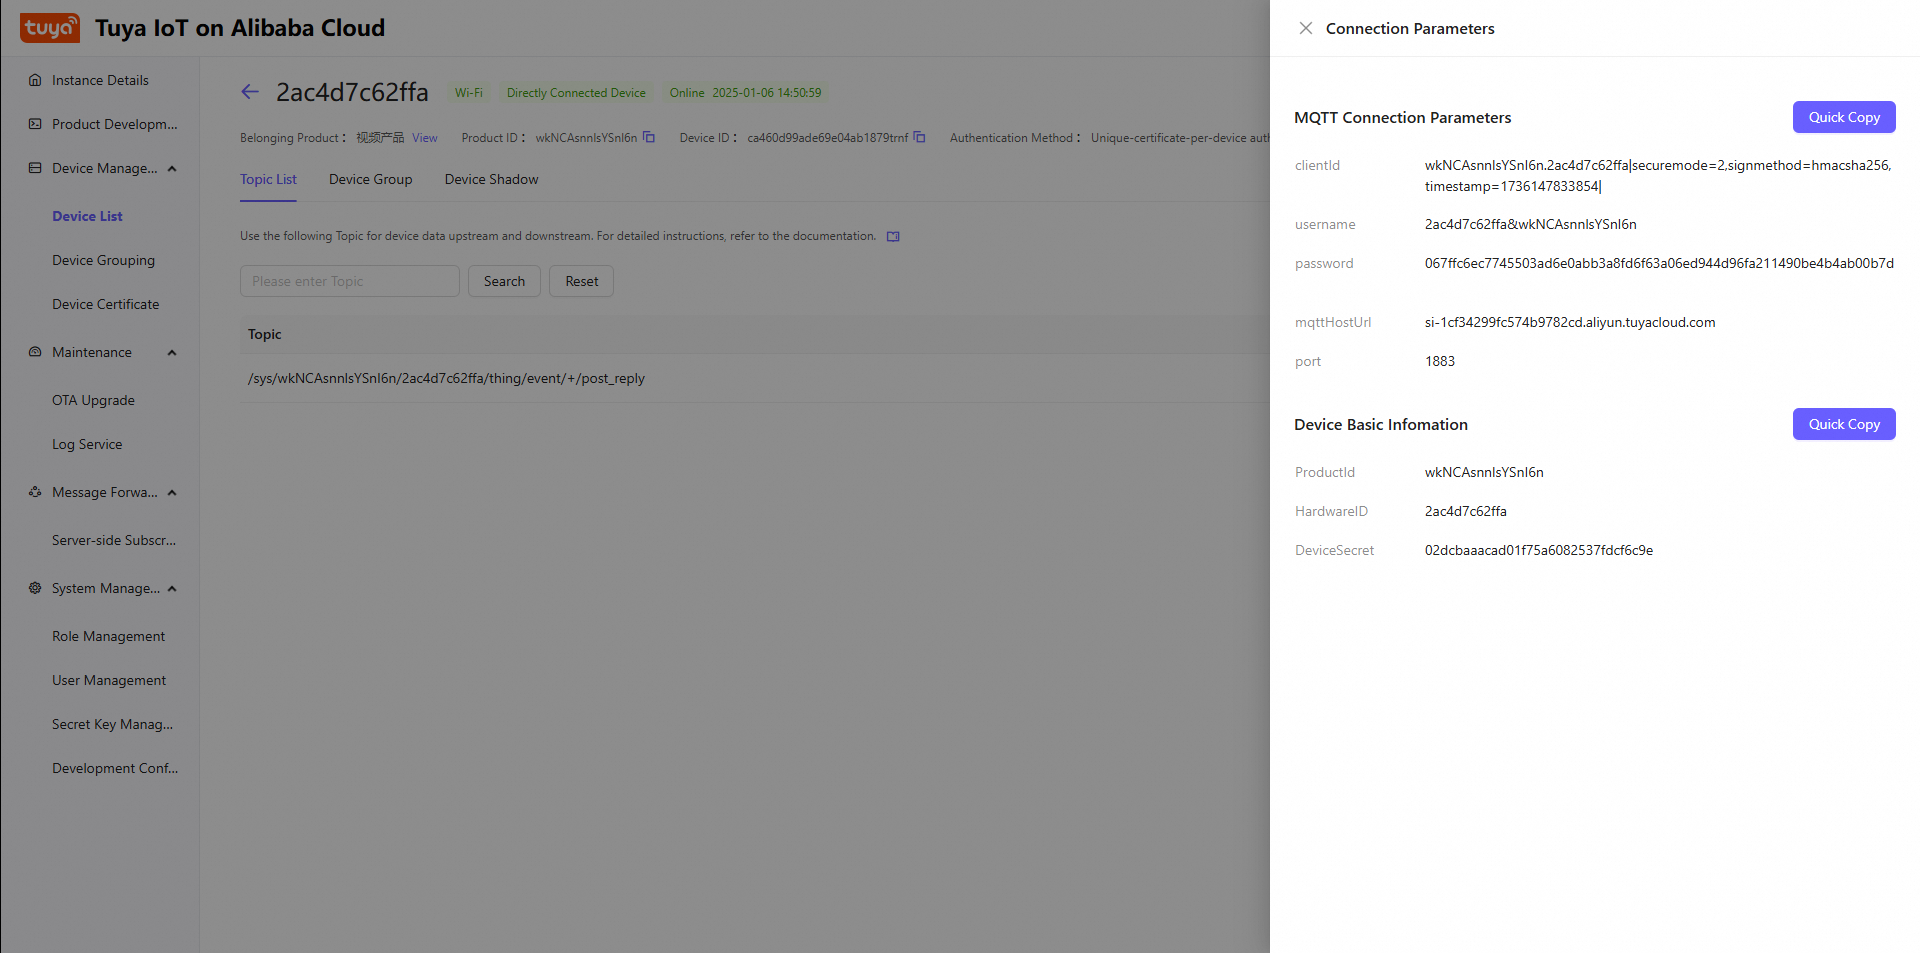Quick Copy the MQTT Connection Parameters
This screenshot has width=1920, height=953.
[x=1844, y=117]
